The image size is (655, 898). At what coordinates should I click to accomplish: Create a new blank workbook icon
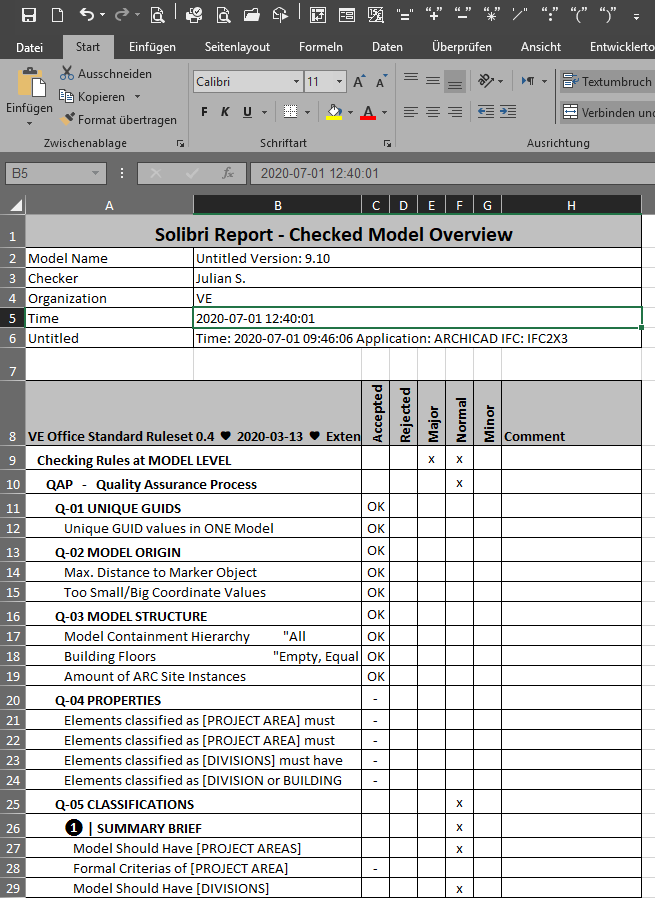(57, 15)
